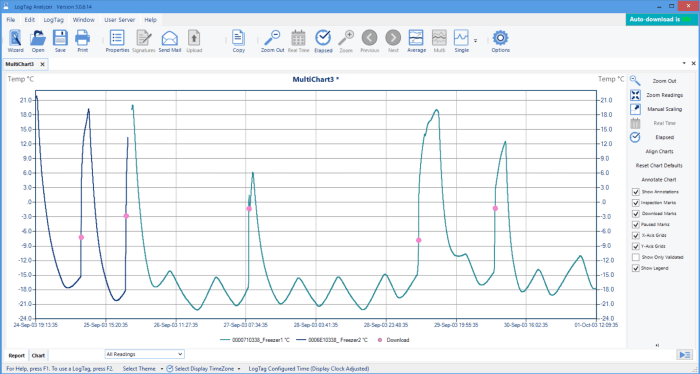Click Annotate Chart in the side panel
The image size is (700, 374).
659,179
